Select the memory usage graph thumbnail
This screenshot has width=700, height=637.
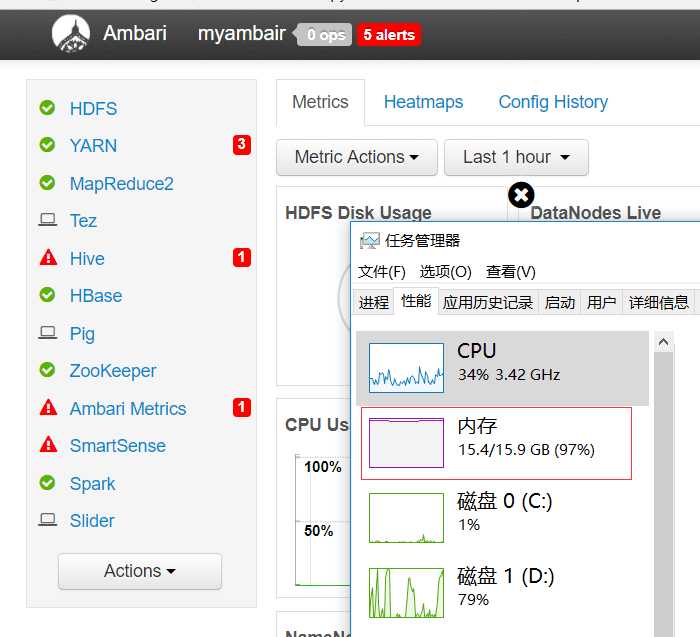coord(406,443)
